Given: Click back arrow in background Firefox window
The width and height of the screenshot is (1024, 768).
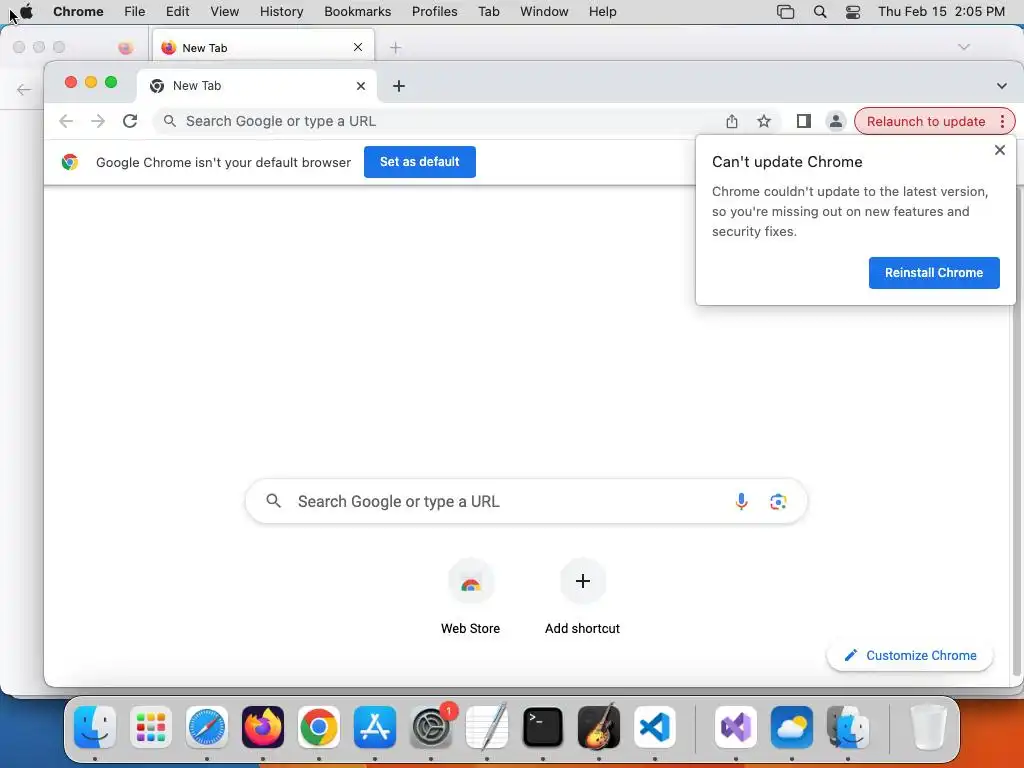Looking at the screenshot, I should pyautogui.click(x=24, y=89).
